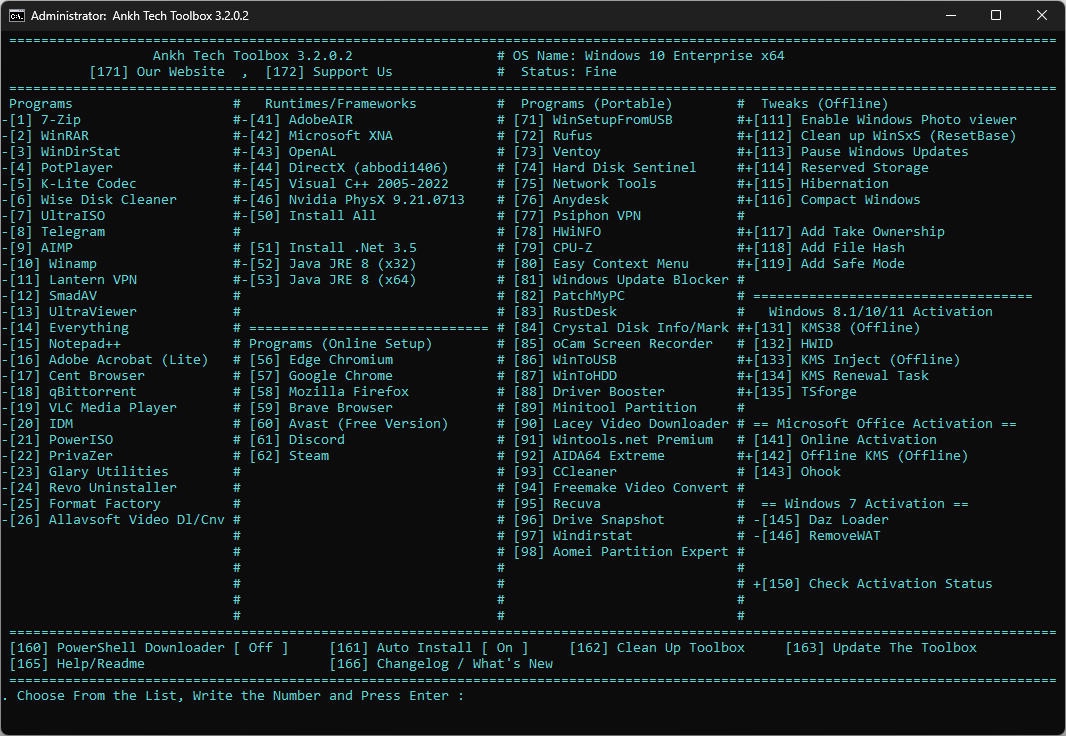Click Aomei Partition Expert entry
This screenshot has height=736, width=1066.
[x=621, y=551]
